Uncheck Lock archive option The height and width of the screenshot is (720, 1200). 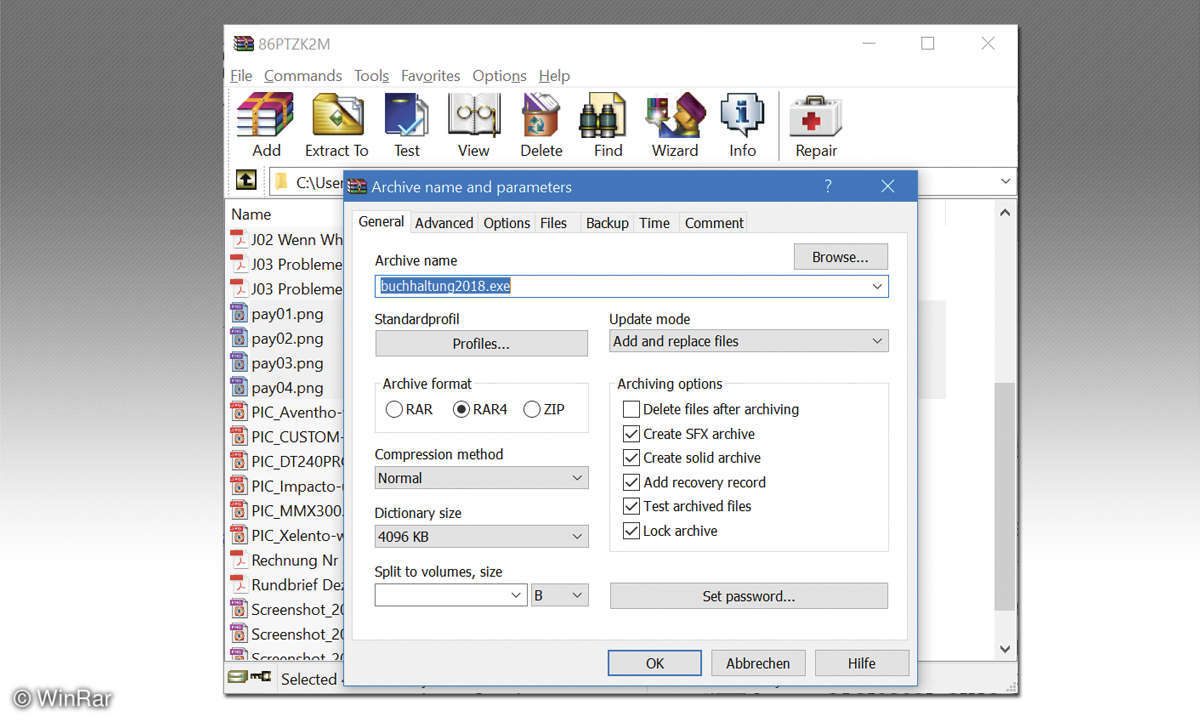pyautogui.click(x=631, y=531)
